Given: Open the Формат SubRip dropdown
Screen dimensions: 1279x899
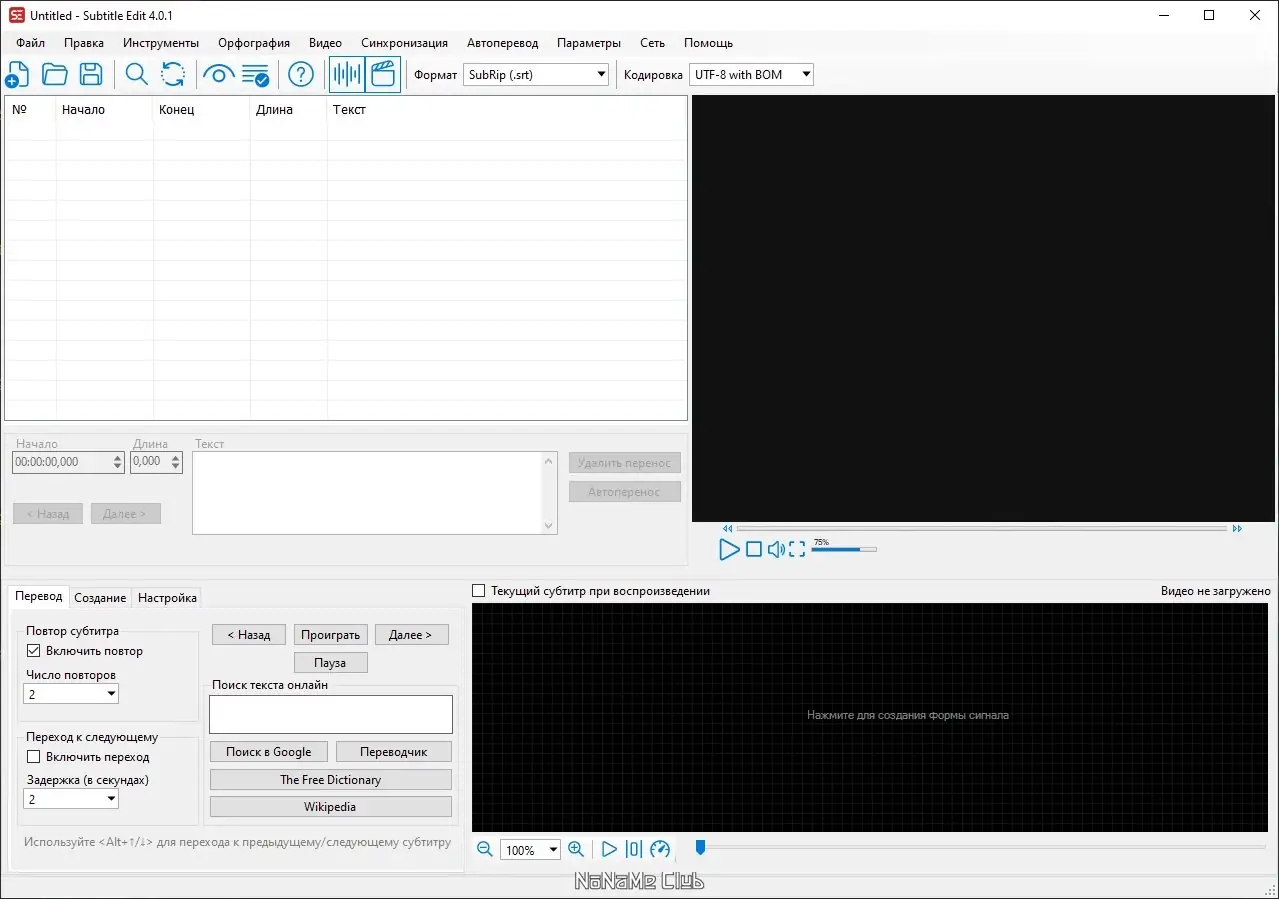Looking at the screenshot, I should 536,74.
